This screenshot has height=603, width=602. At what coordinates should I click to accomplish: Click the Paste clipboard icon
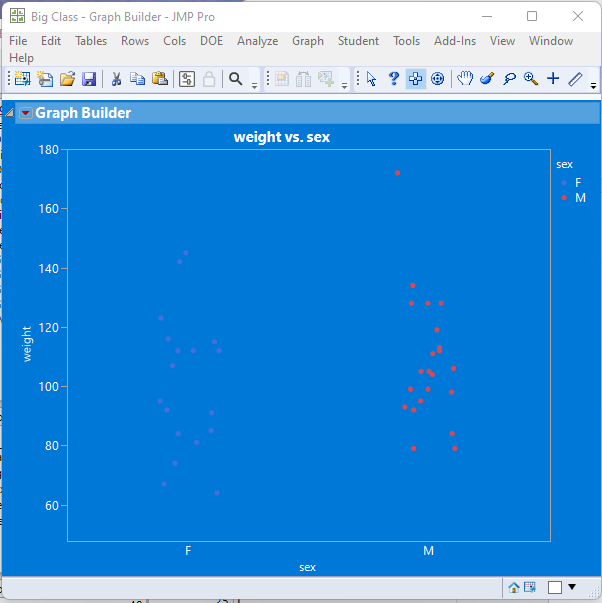coord(160,79)
